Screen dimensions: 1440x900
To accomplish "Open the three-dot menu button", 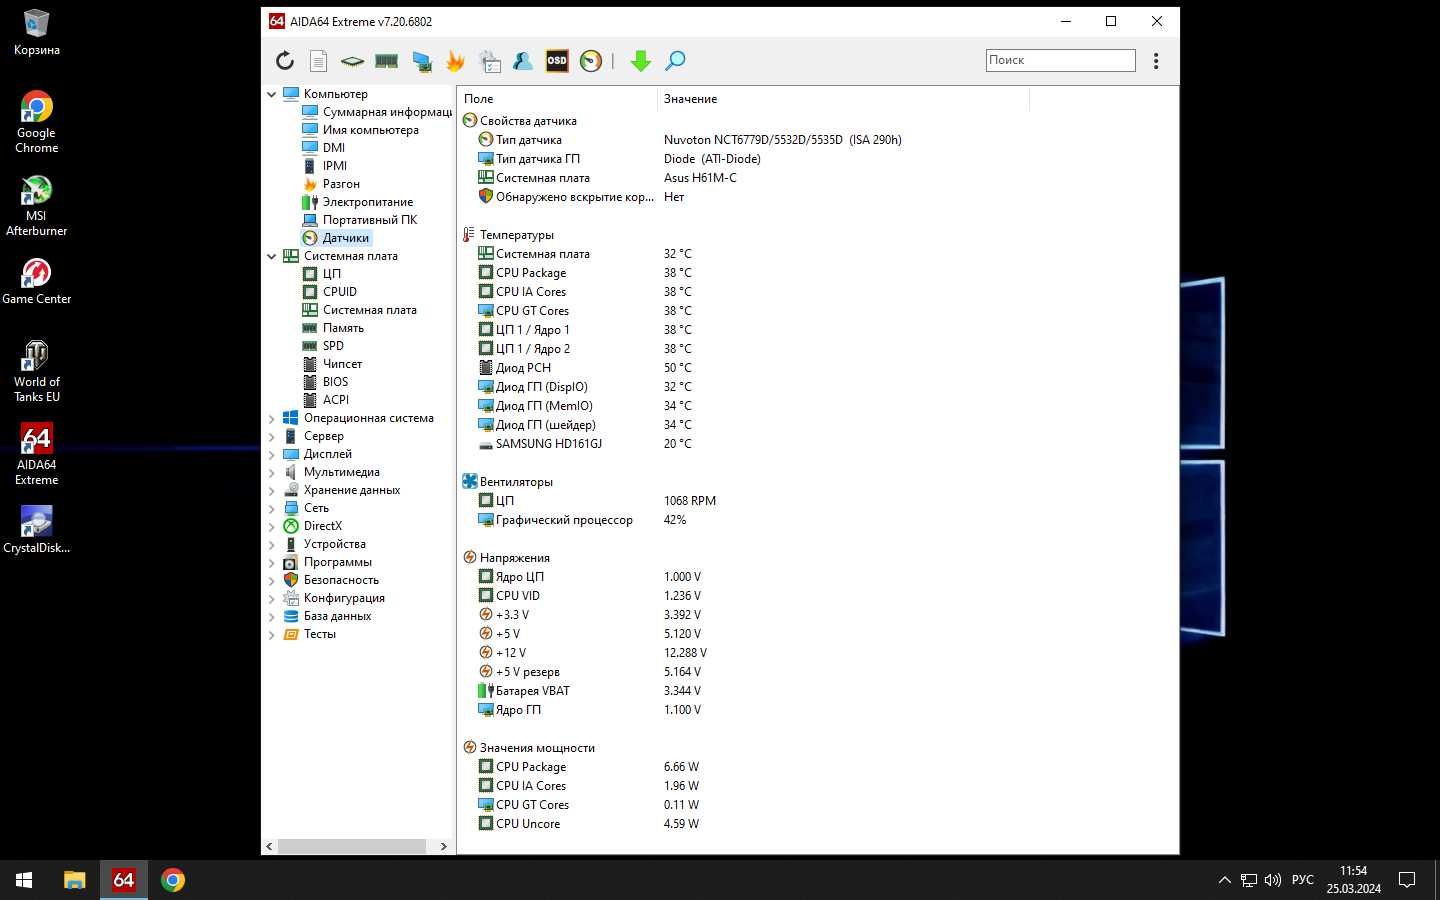I will click(x=1156, y=61).
